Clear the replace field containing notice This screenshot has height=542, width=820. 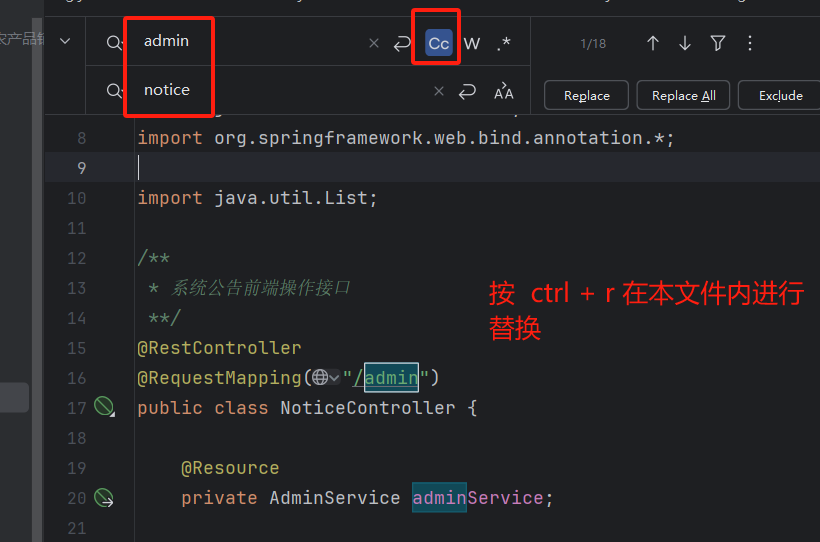point(439,92)
